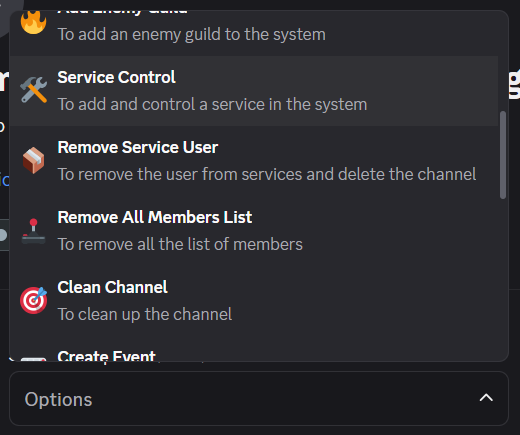The image size is (520, 435).
Task: Click the fire icon for Add Enemy Guild
Action: pos(33,22)
